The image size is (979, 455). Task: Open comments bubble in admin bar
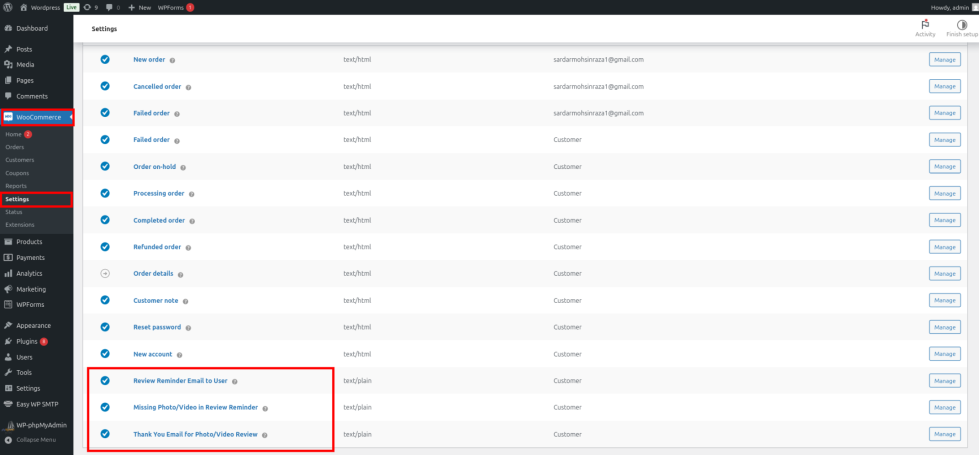click(x=112, y=7)
